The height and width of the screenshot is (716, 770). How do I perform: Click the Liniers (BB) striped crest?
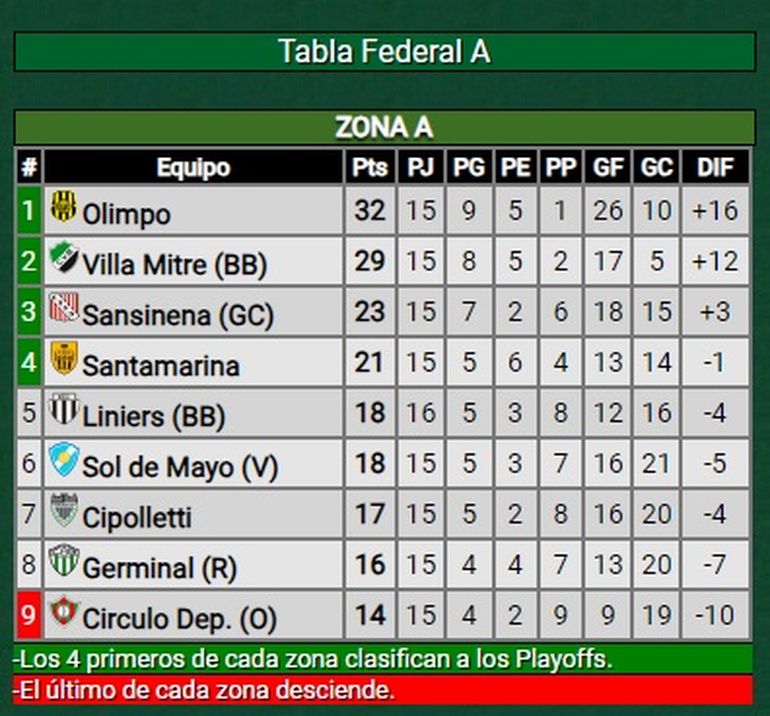click(64, 409)
